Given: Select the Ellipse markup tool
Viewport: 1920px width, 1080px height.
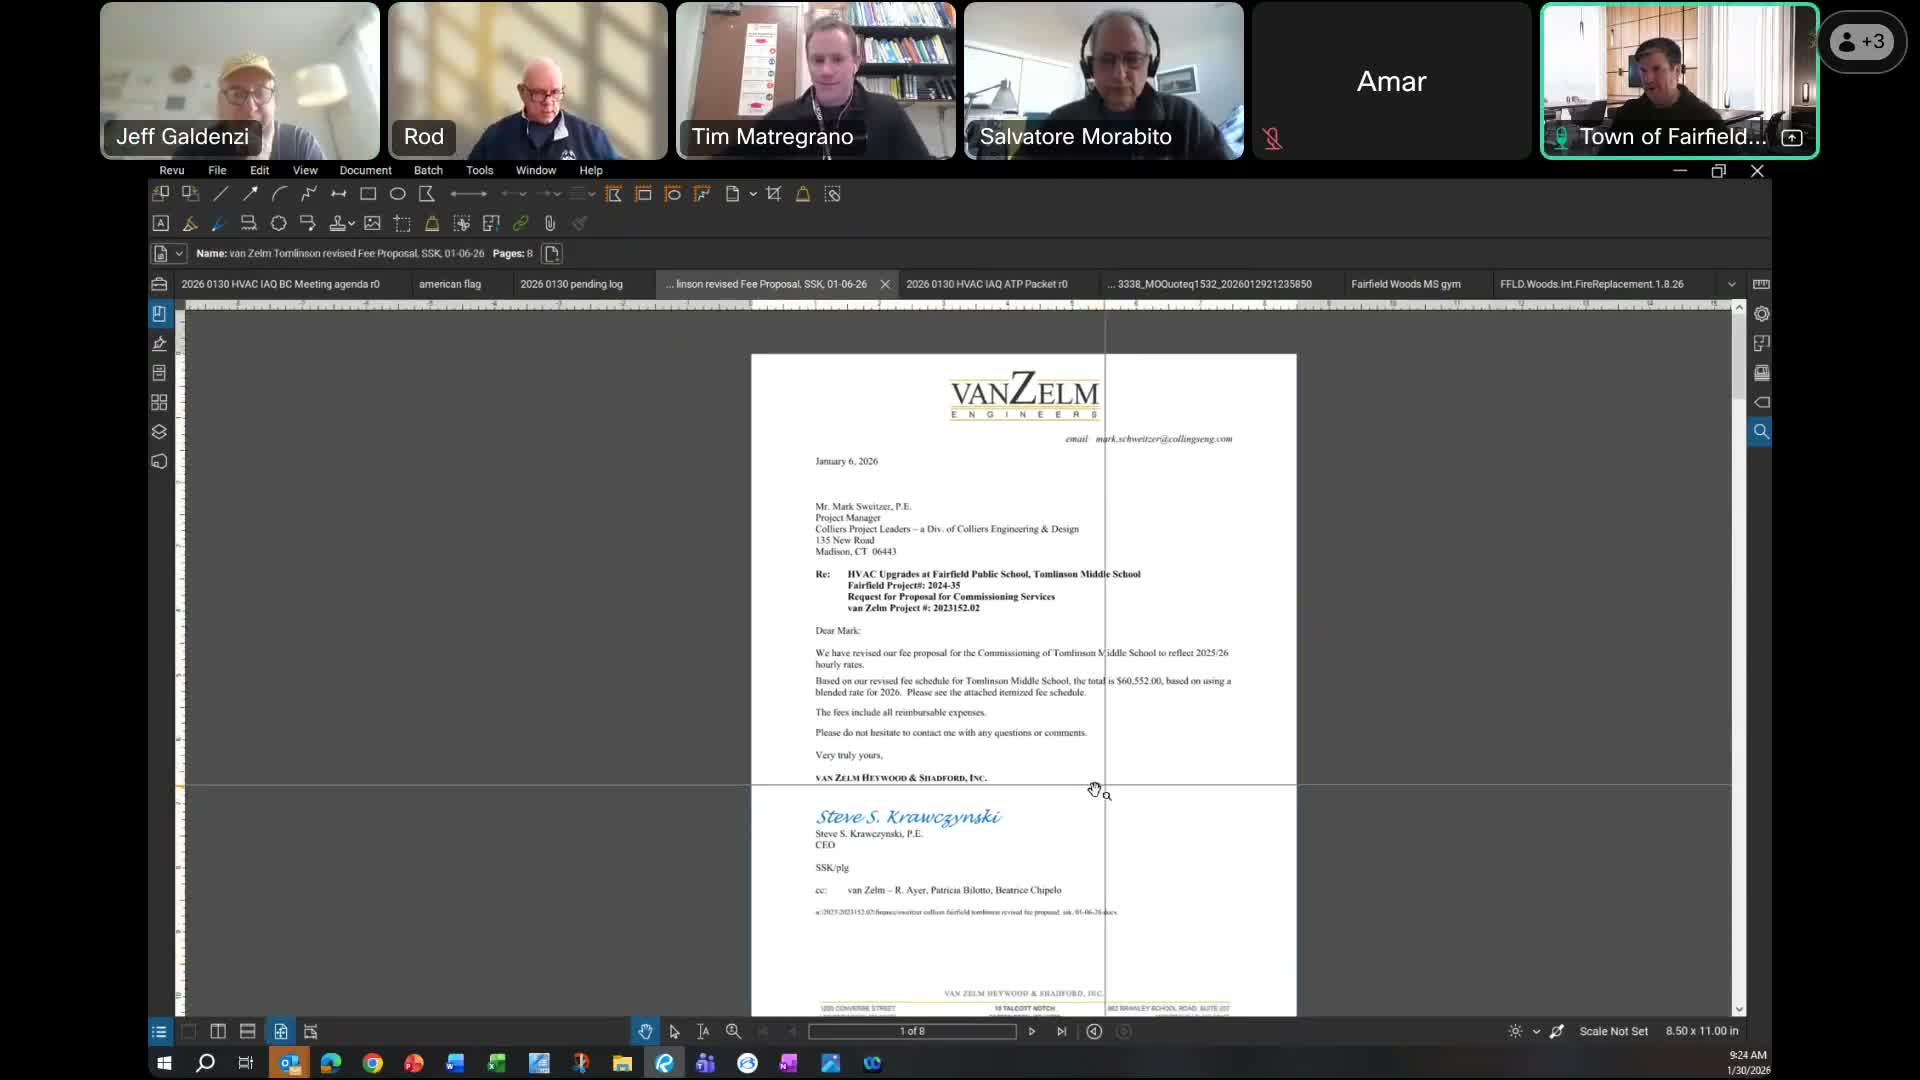Looking at the screenshot, I should pos(397,194).
